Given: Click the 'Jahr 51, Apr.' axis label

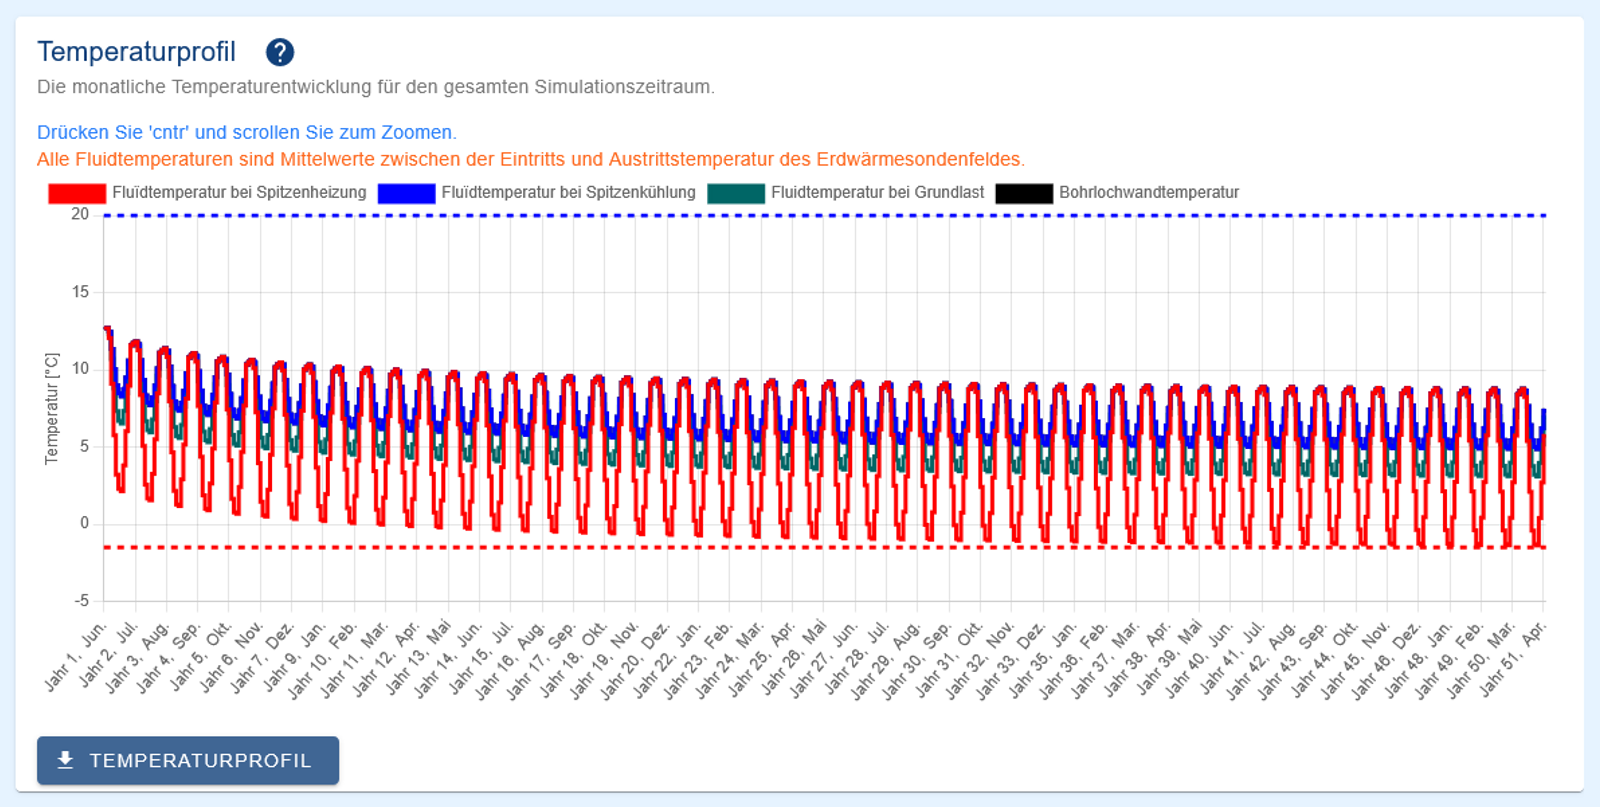Looking at the screenshot, I should (1513, 658).
